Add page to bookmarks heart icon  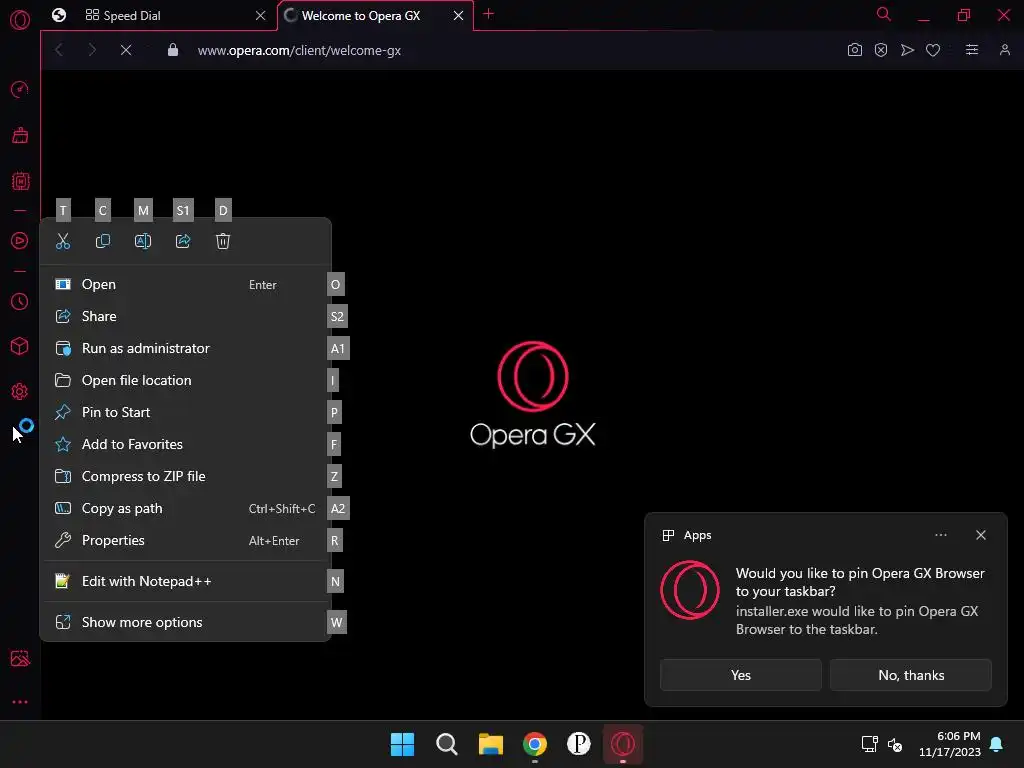933,50
